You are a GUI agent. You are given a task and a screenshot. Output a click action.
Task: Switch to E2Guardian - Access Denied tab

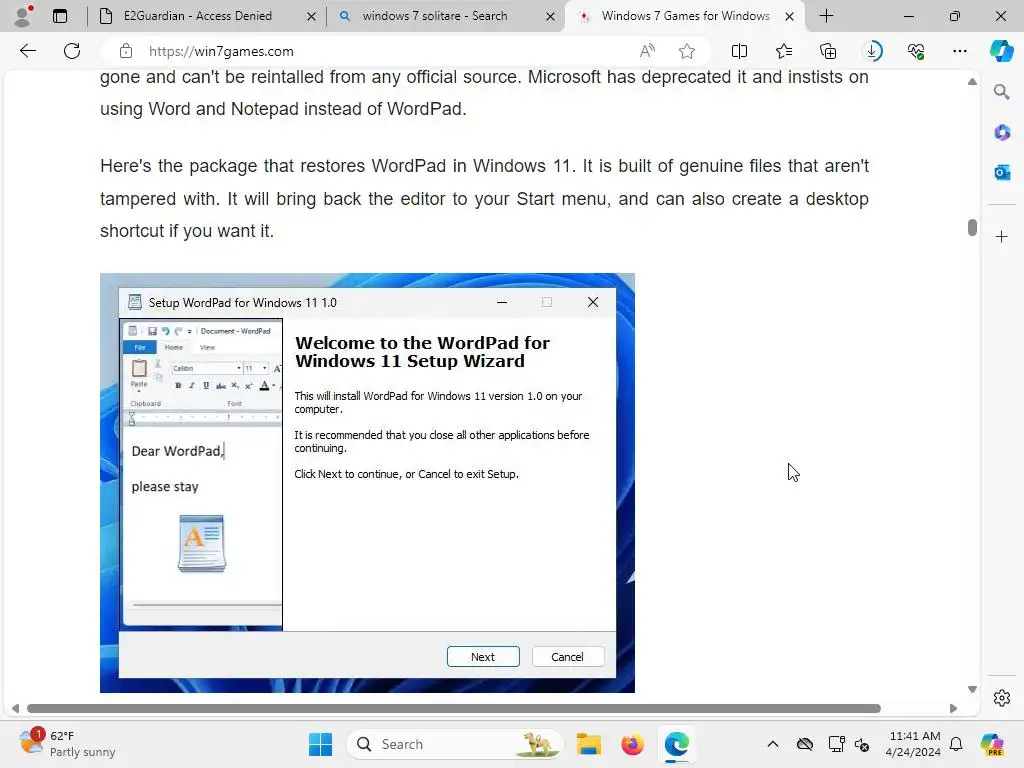206,16
